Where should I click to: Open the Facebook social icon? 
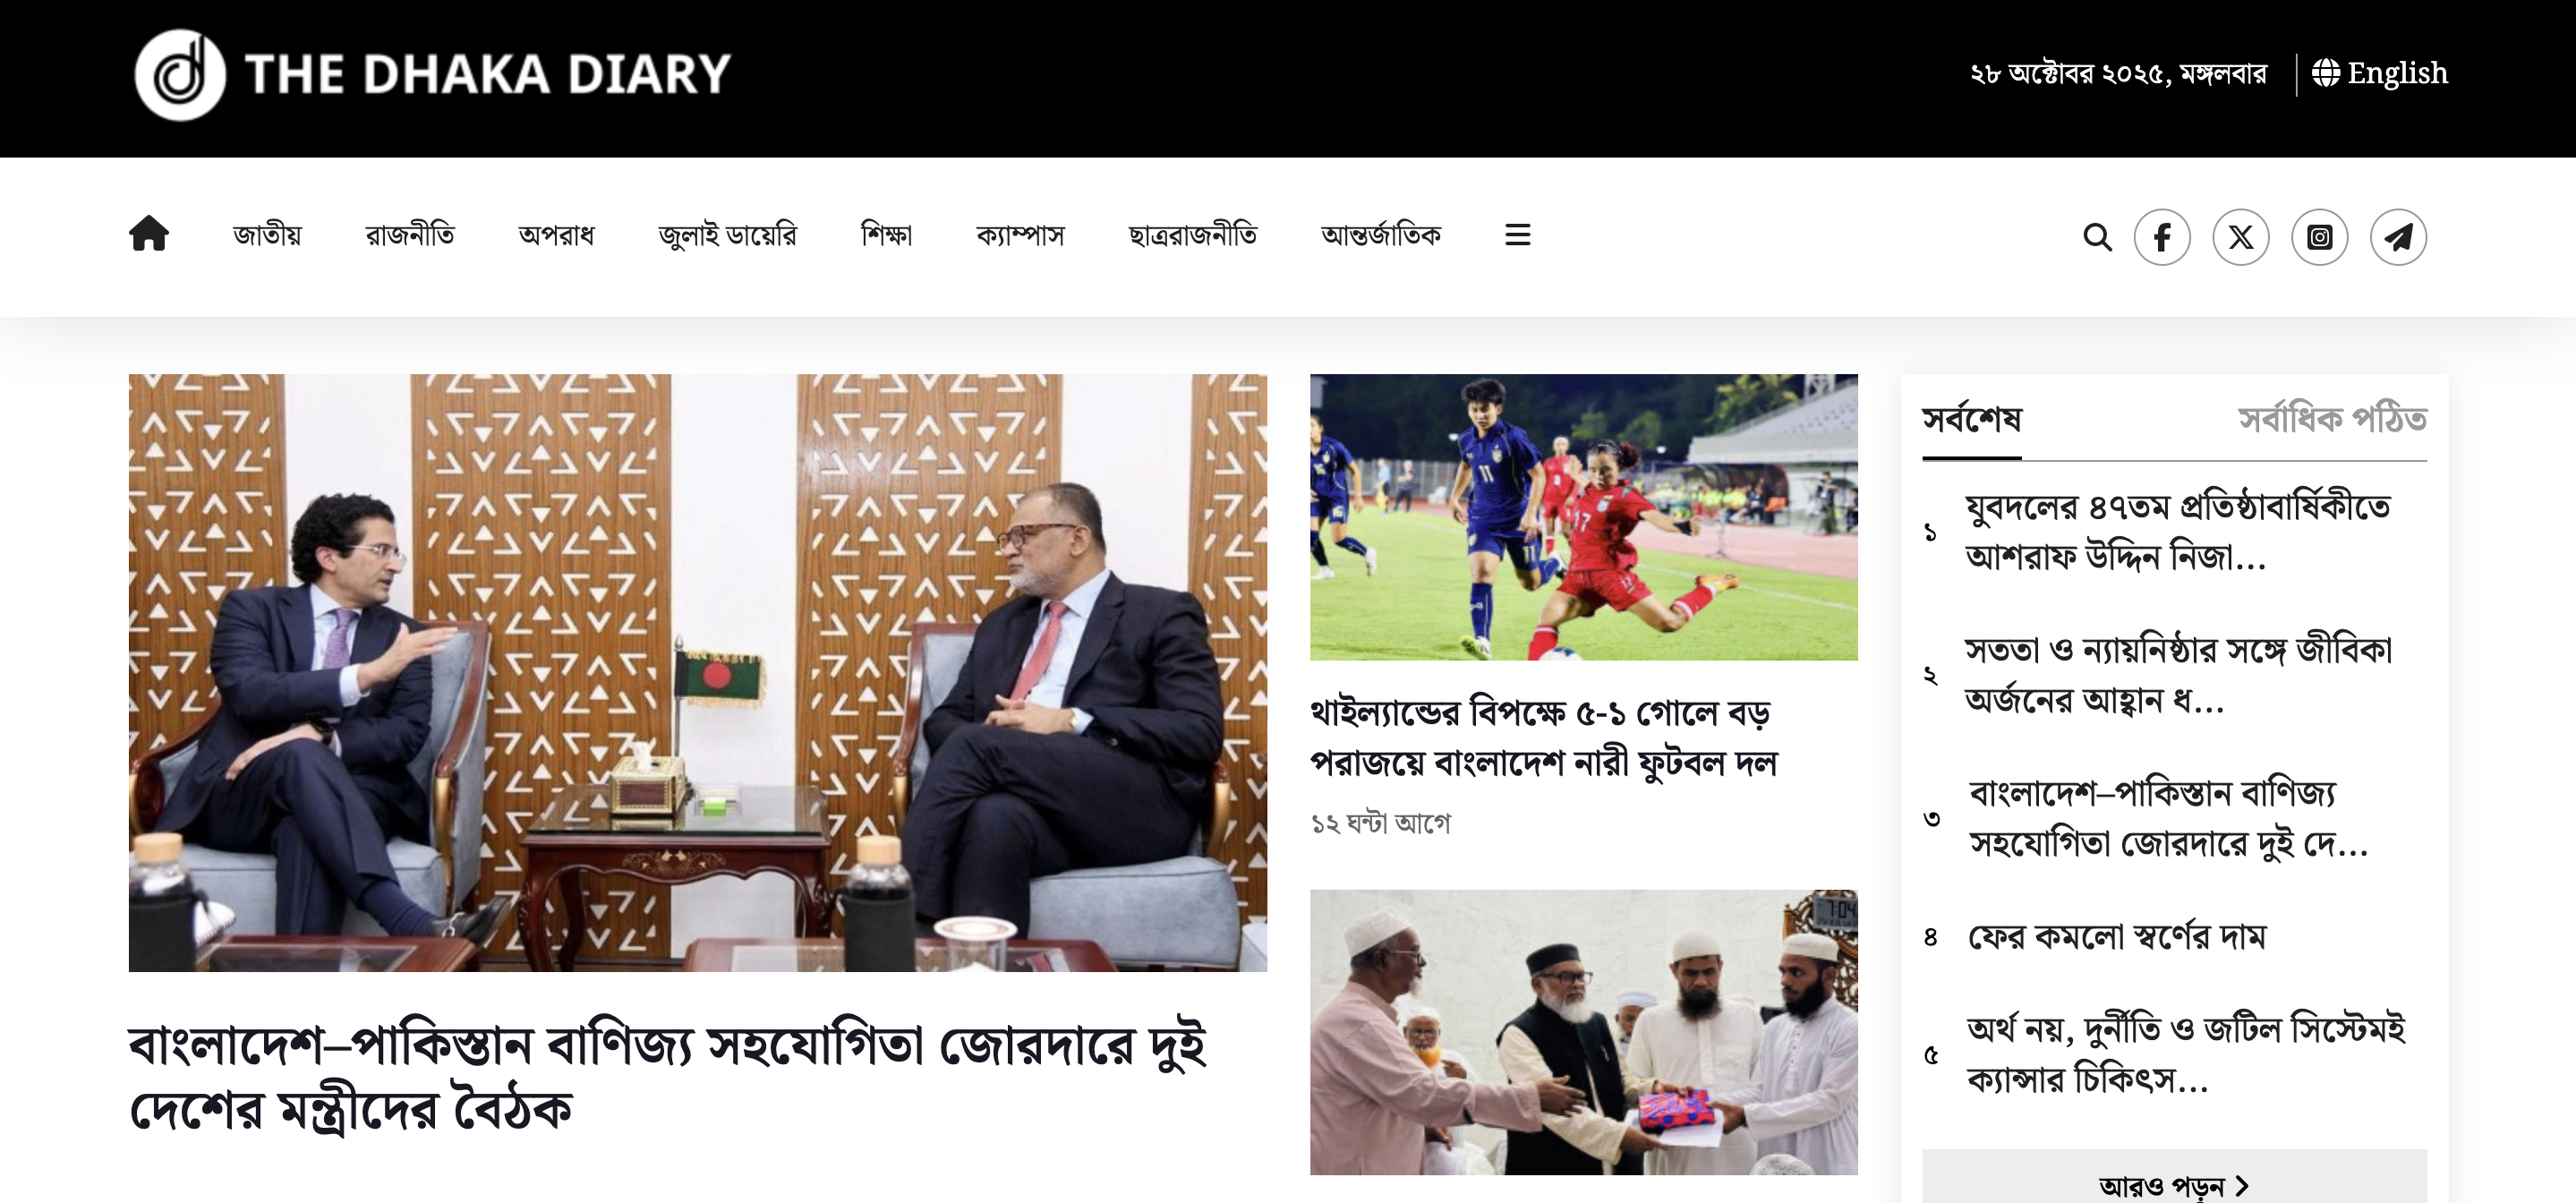[2162, 237]
